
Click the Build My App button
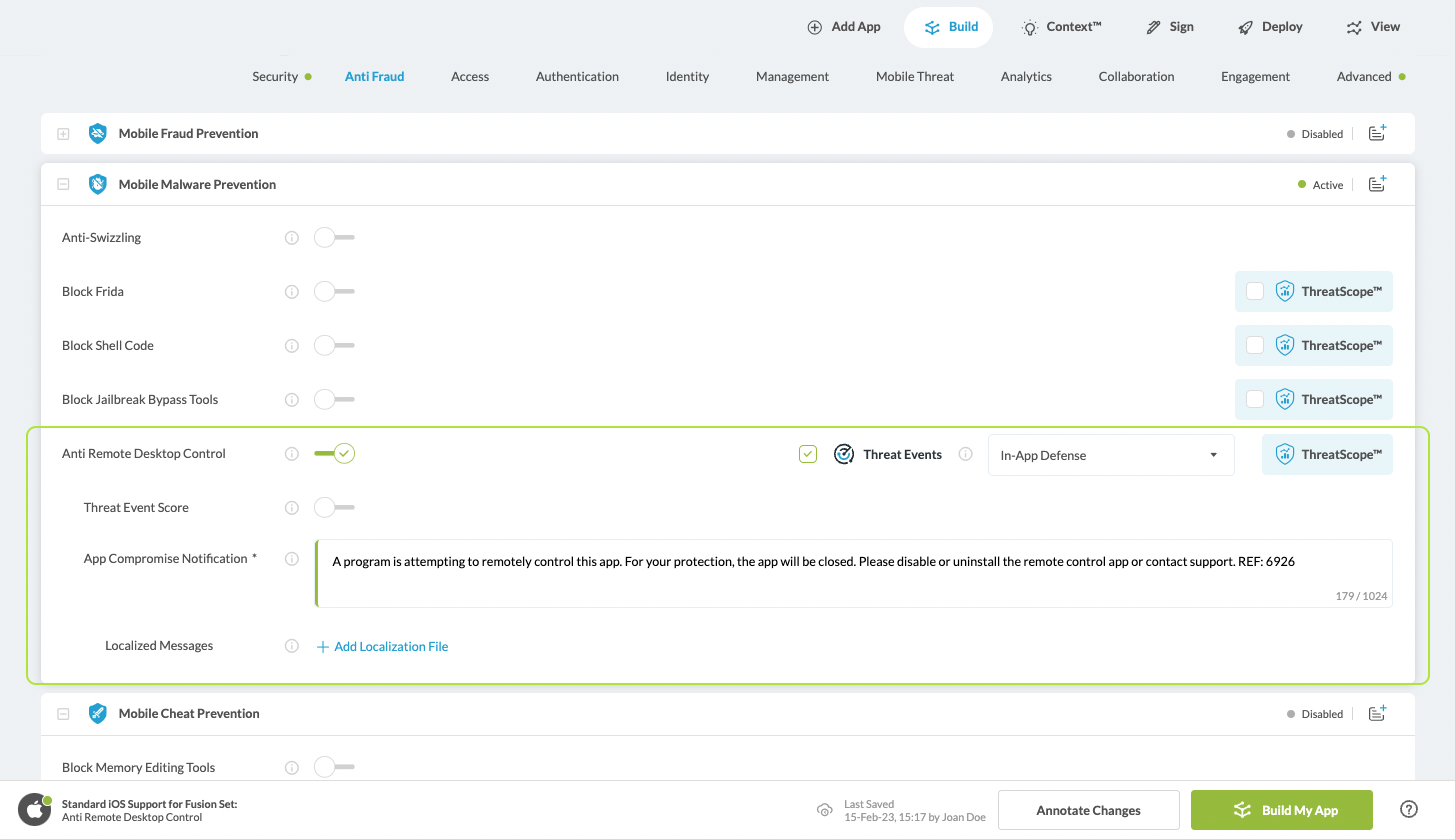[1281, 810]
